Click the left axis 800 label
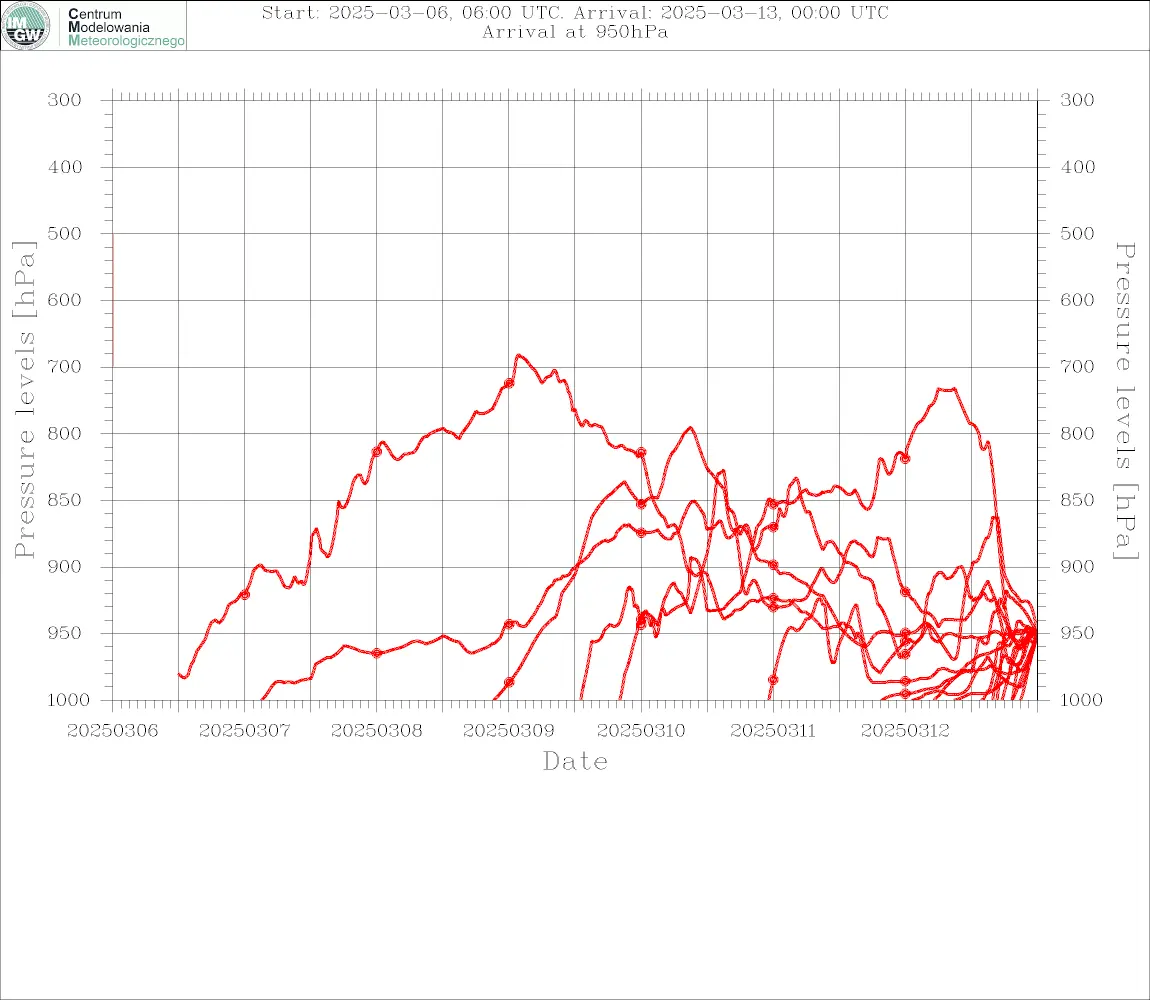Screen dimensions: 1150x1000 click(65, 434)
